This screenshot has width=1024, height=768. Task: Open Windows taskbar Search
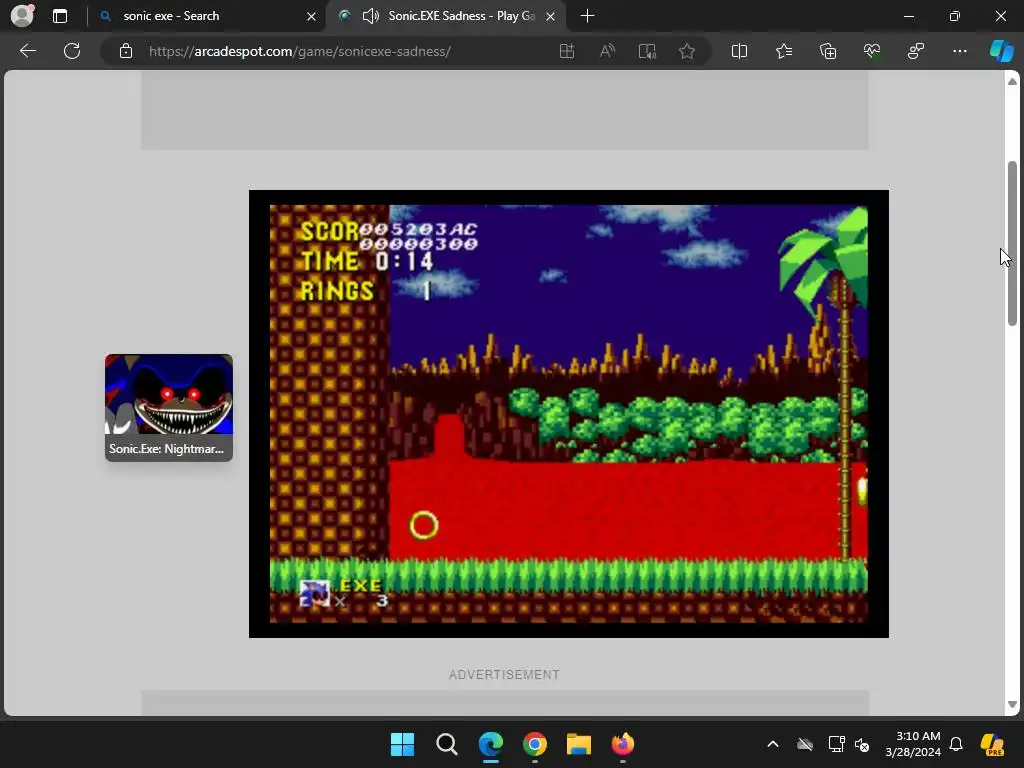click(447, 744)
